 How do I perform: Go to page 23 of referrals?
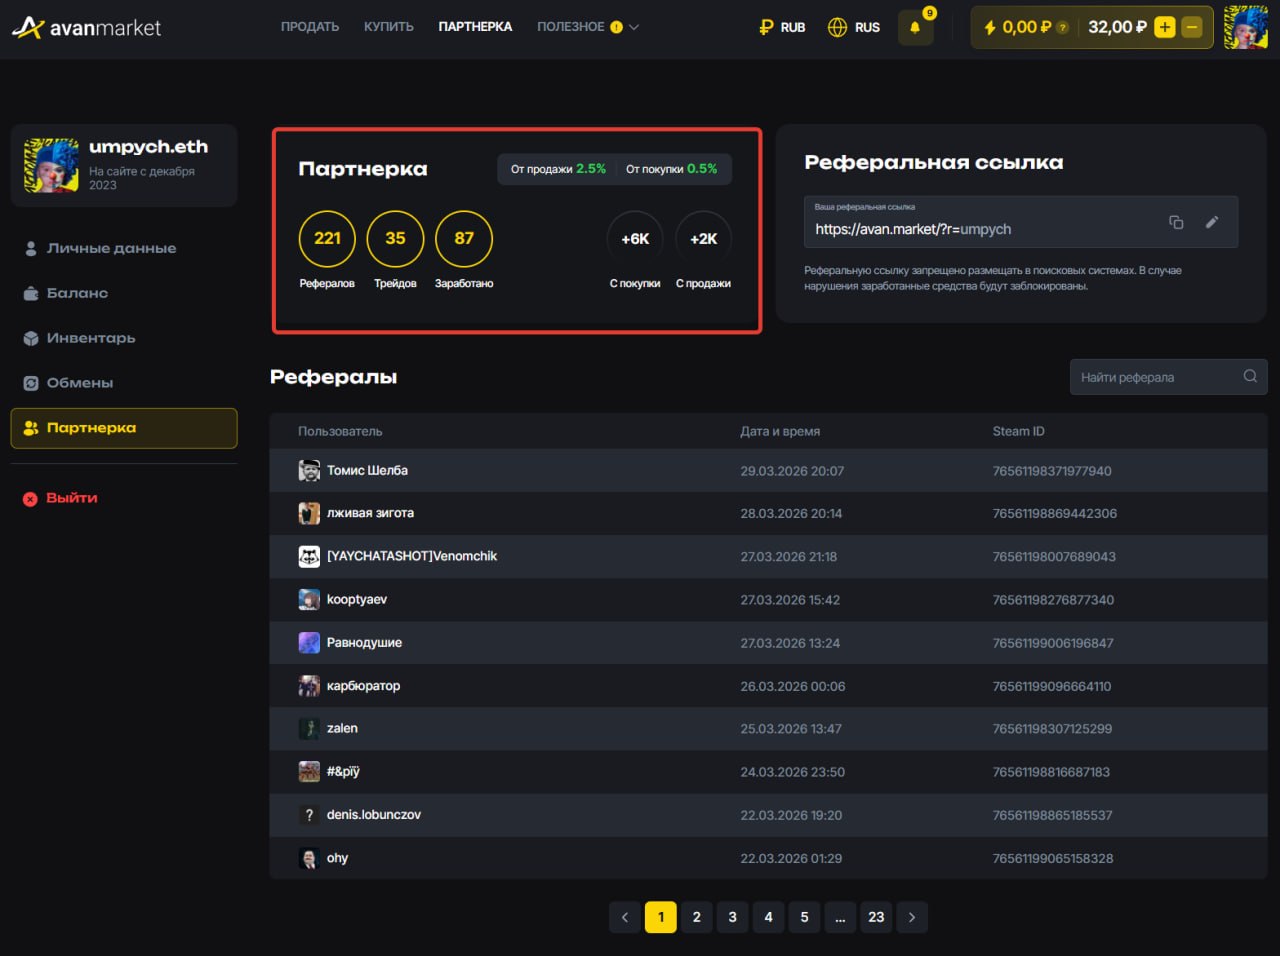point(876,917)
